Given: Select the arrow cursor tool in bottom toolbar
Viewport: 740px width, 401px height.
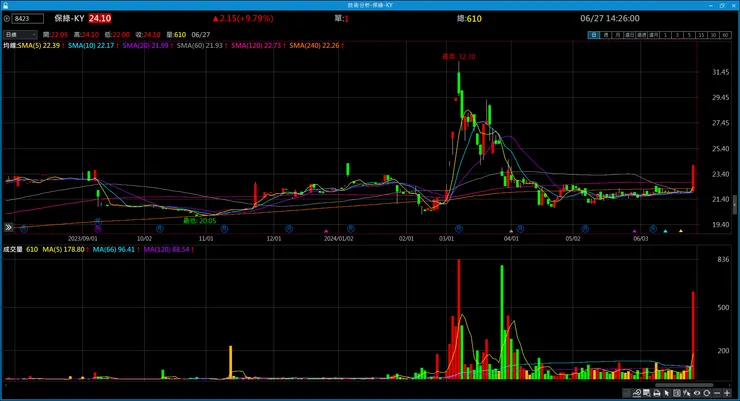Looking at the screenshot, I should coord(667,393).
